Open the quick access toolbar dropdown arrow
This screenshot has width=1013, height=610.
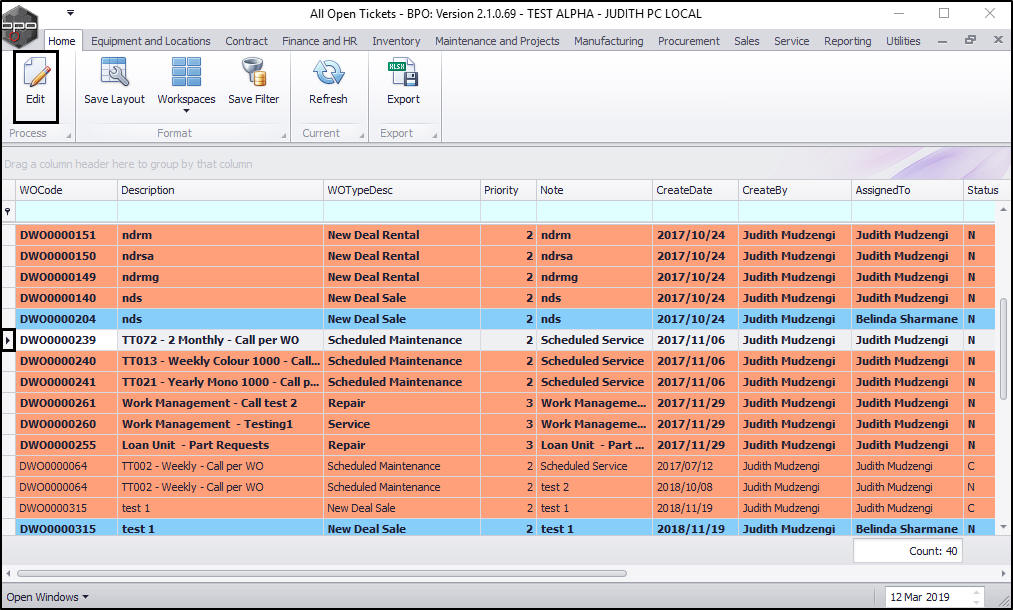pos(70,13)
